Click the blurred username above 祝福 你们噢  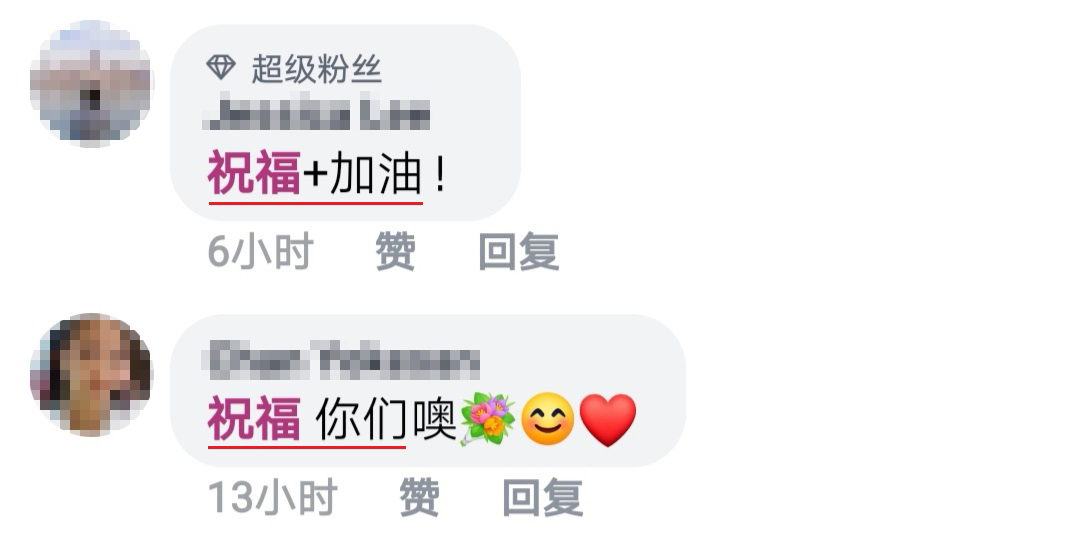(x=342, y=362)
